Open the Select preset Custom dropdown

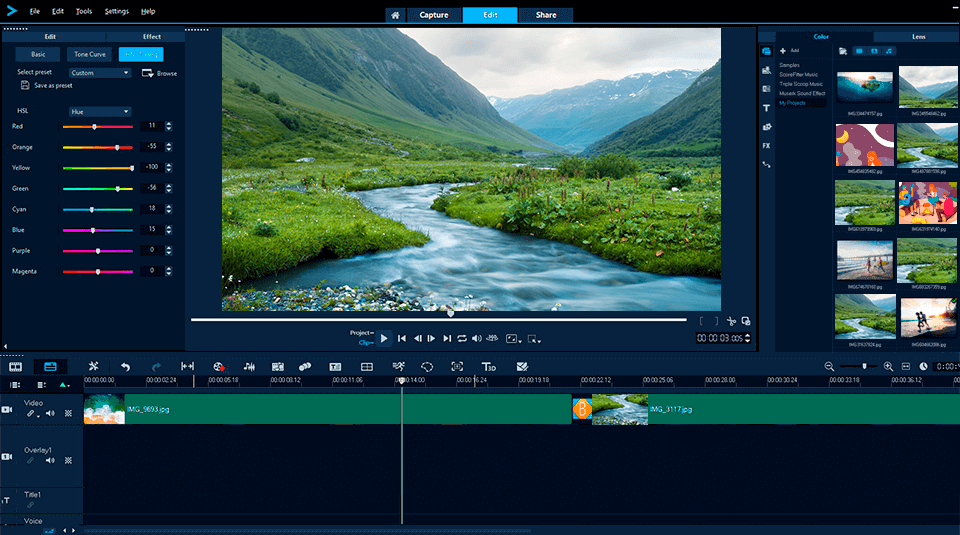100,73
